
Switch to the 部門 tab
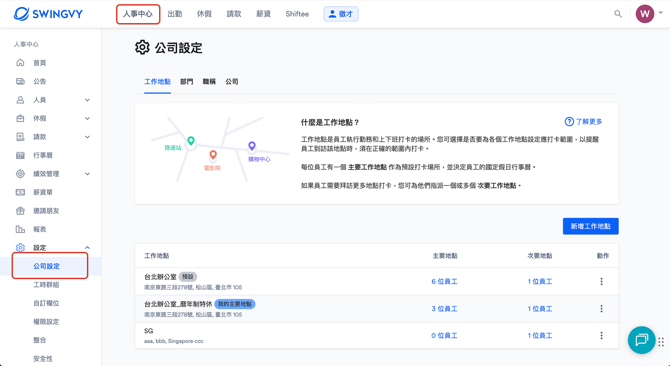point(186,82)
